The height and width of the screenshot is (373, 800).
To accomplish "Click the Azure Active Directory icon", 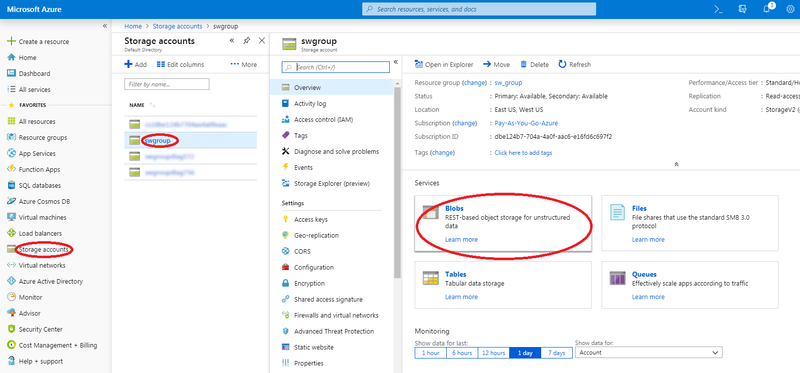I will 12,281.
